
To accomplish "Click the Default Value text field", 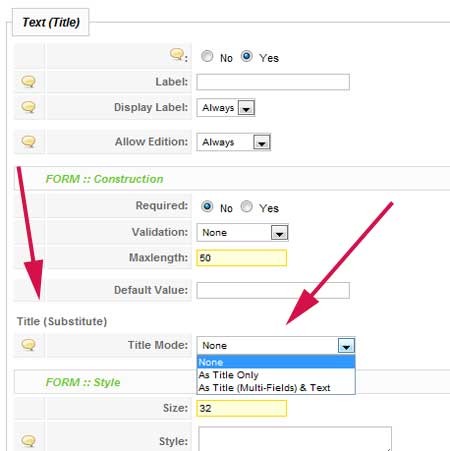I will (x=273, y=290).
